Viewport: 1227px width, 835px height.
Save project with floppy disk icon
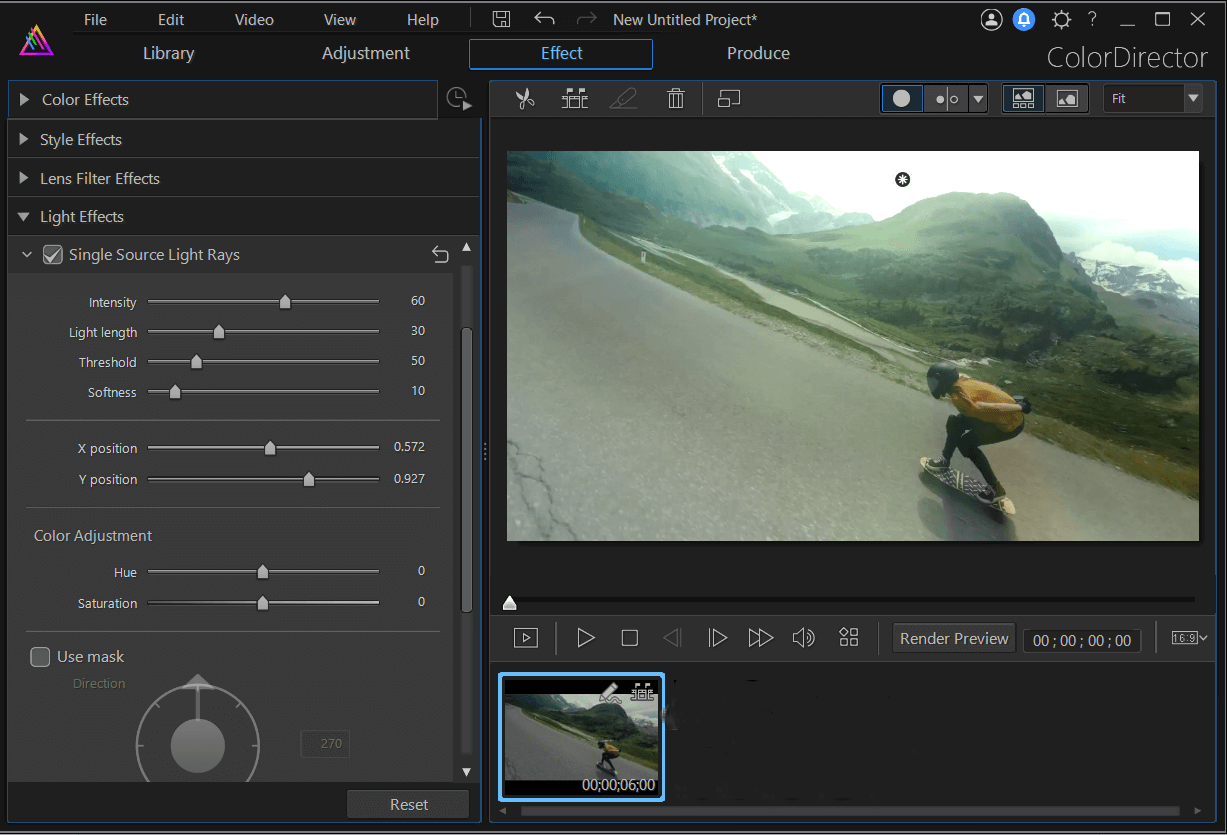click(502, 19)
